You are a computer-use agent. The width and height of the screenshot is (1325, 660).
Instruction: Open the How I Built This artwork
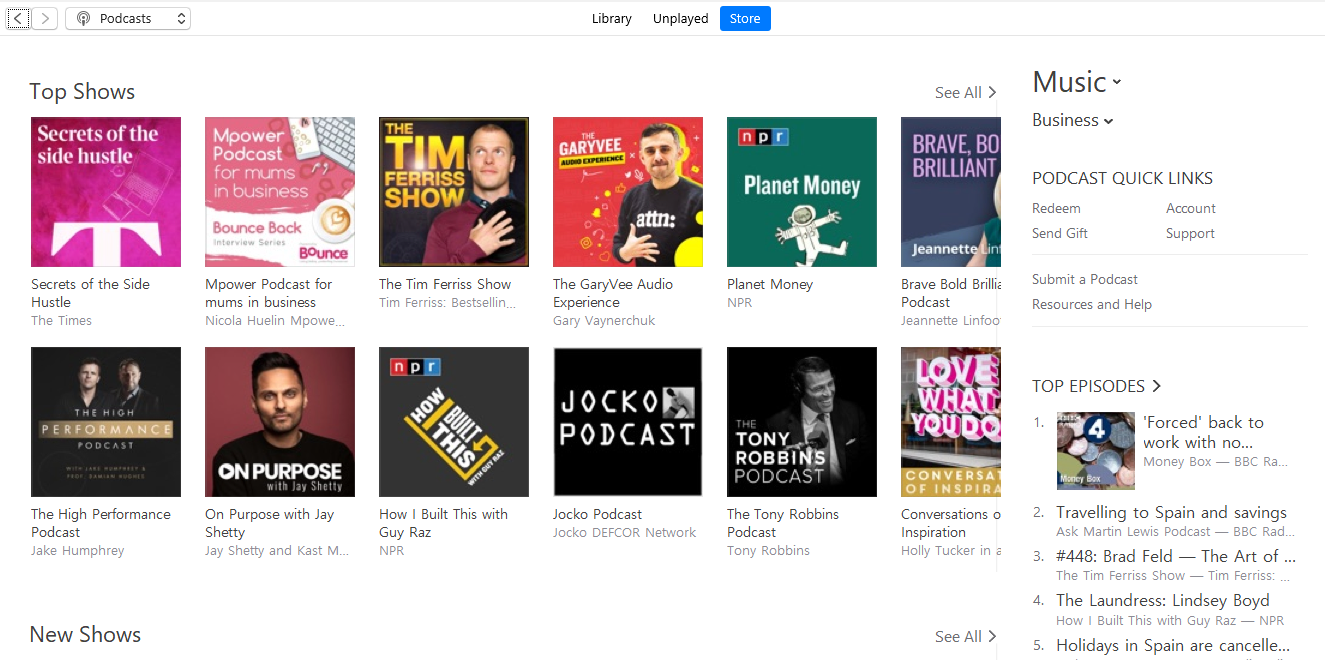(x=454, y=422)
